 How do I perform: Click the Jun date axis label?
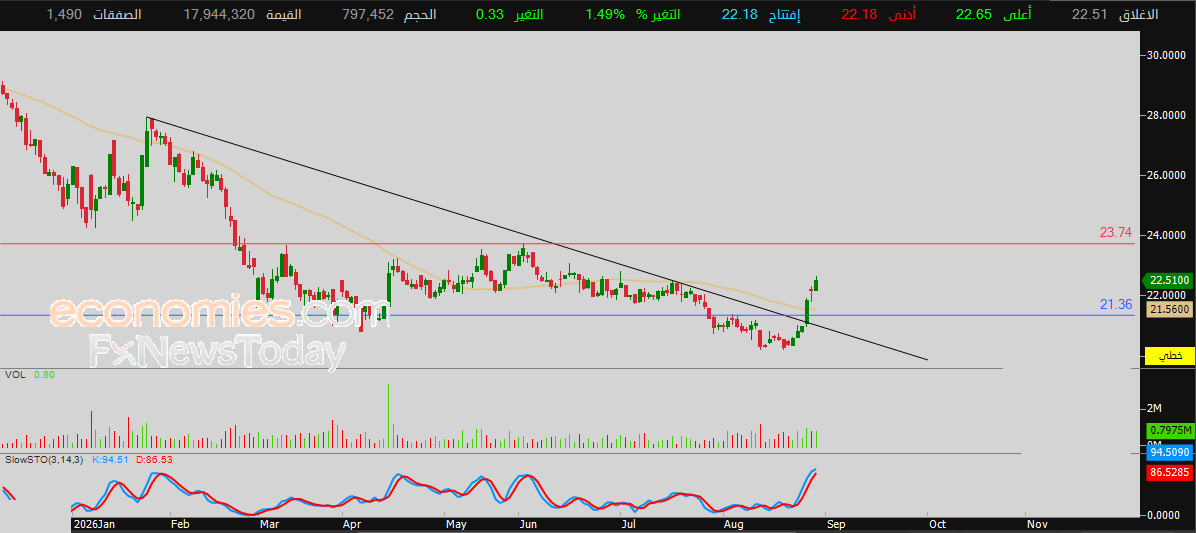point(528,525)
